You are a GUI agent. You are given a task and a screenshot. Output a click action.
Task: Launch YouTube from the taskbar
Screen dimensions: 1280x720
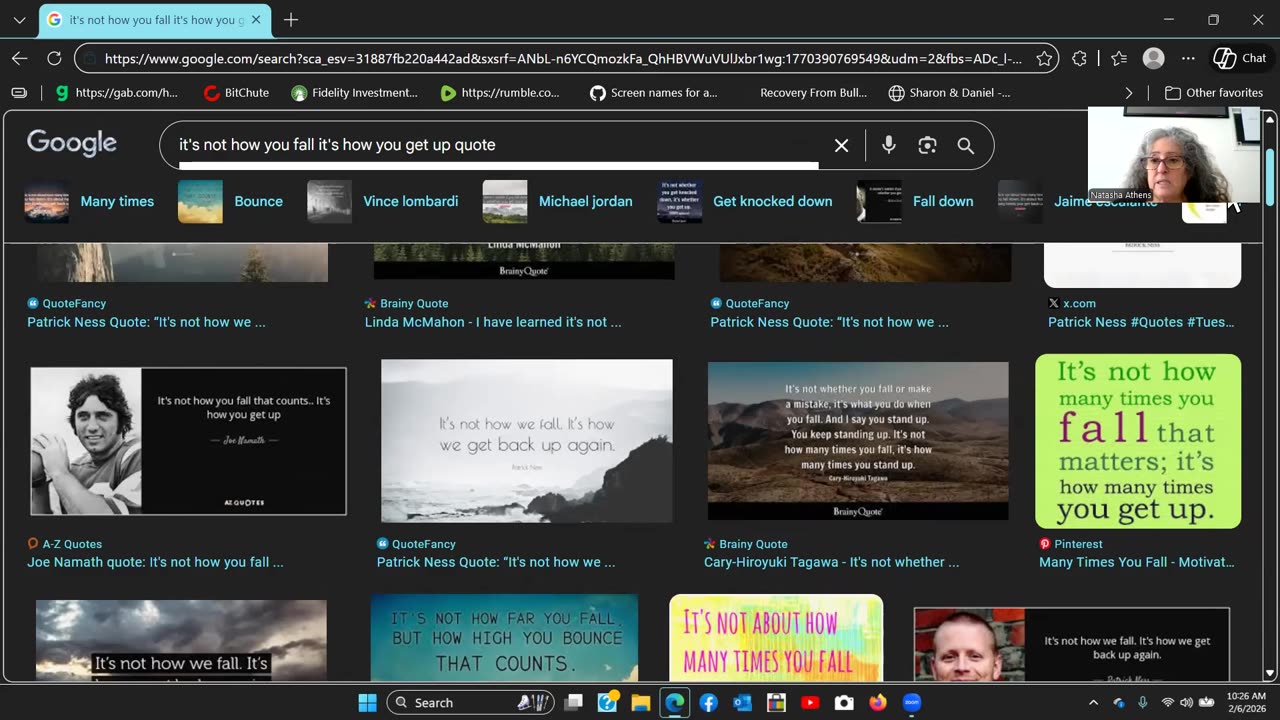click(810, 703)
